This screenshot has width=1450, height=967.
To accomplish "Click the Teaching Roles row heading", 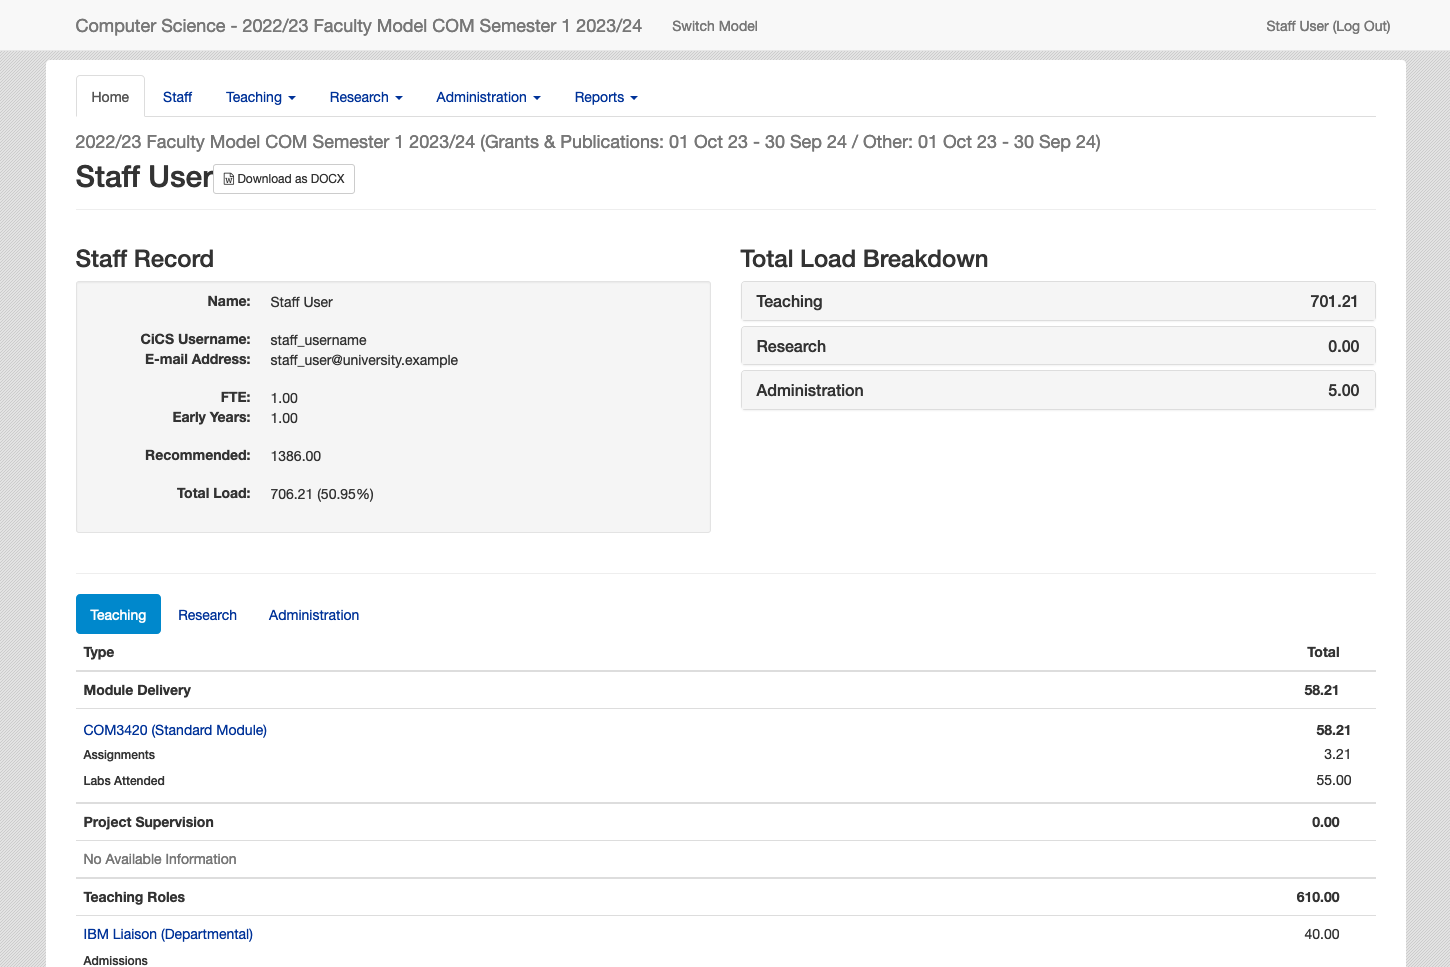I will (134, 897).
